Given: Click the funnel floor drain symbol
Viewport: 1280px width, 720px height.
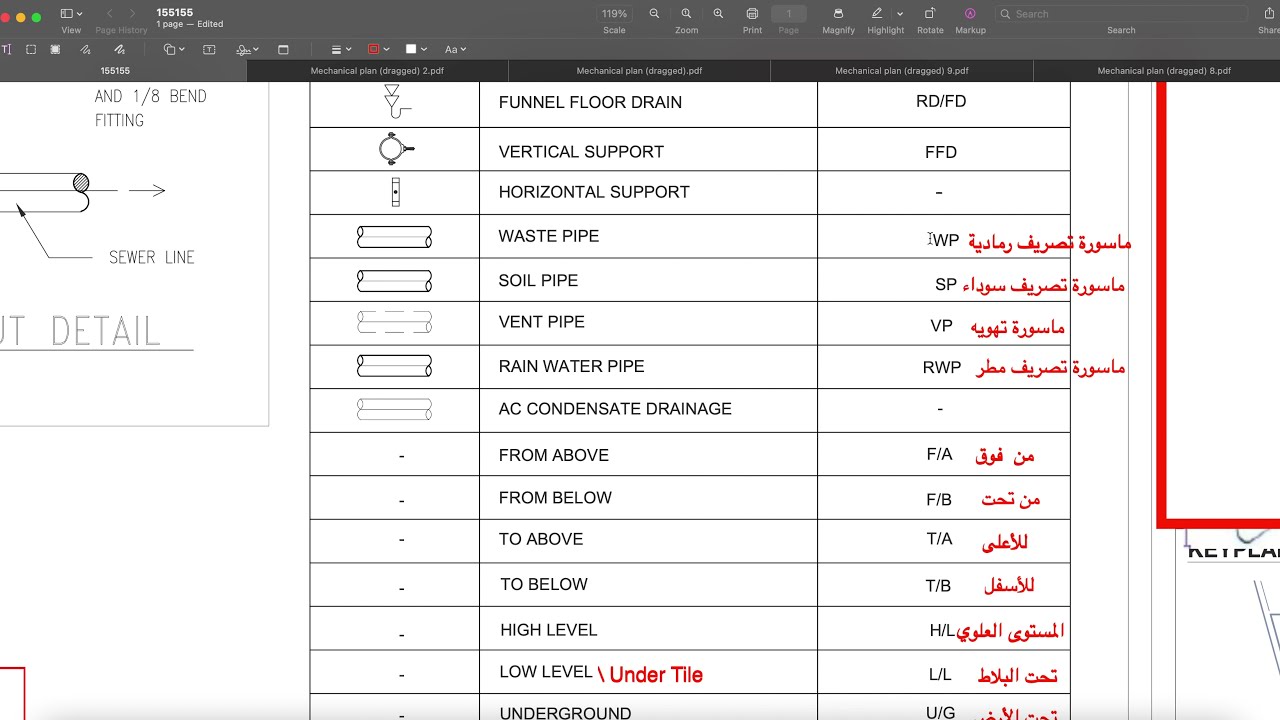Looking at the screenshot, I should (396, 101).
